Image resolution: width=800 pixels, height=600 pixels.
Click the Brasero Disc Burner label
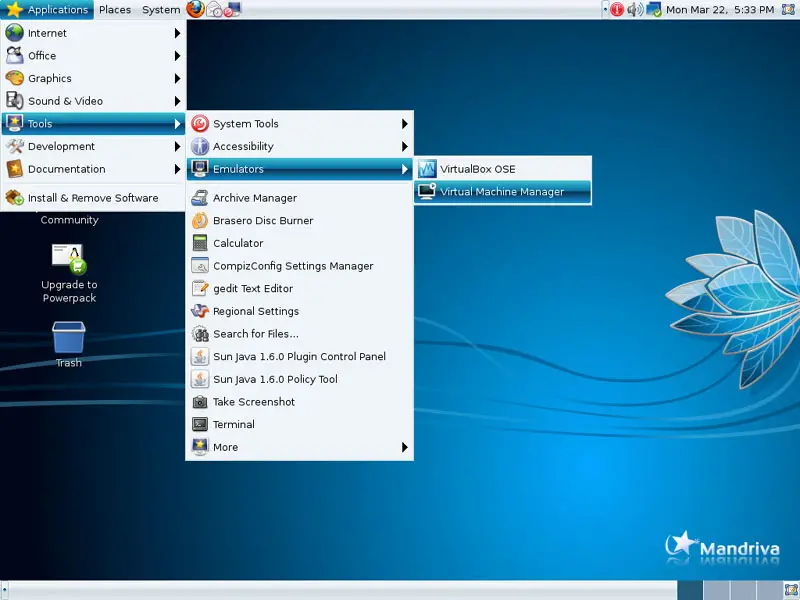(263, 220)
